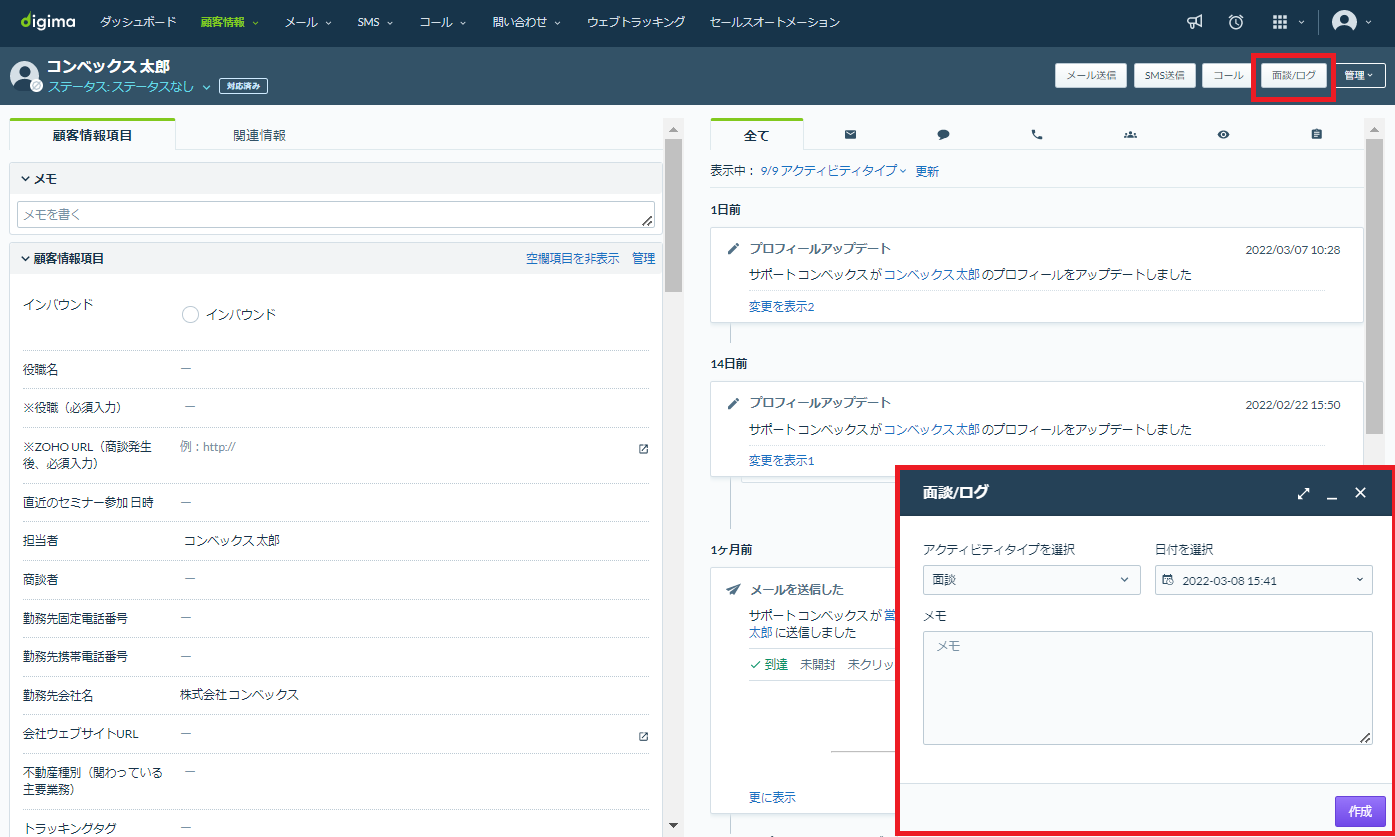The height and width of the screenshot is (837, 1395).
Task: Click the 対応済み badge
Action: pyautogui.click(x=243, y=87)
